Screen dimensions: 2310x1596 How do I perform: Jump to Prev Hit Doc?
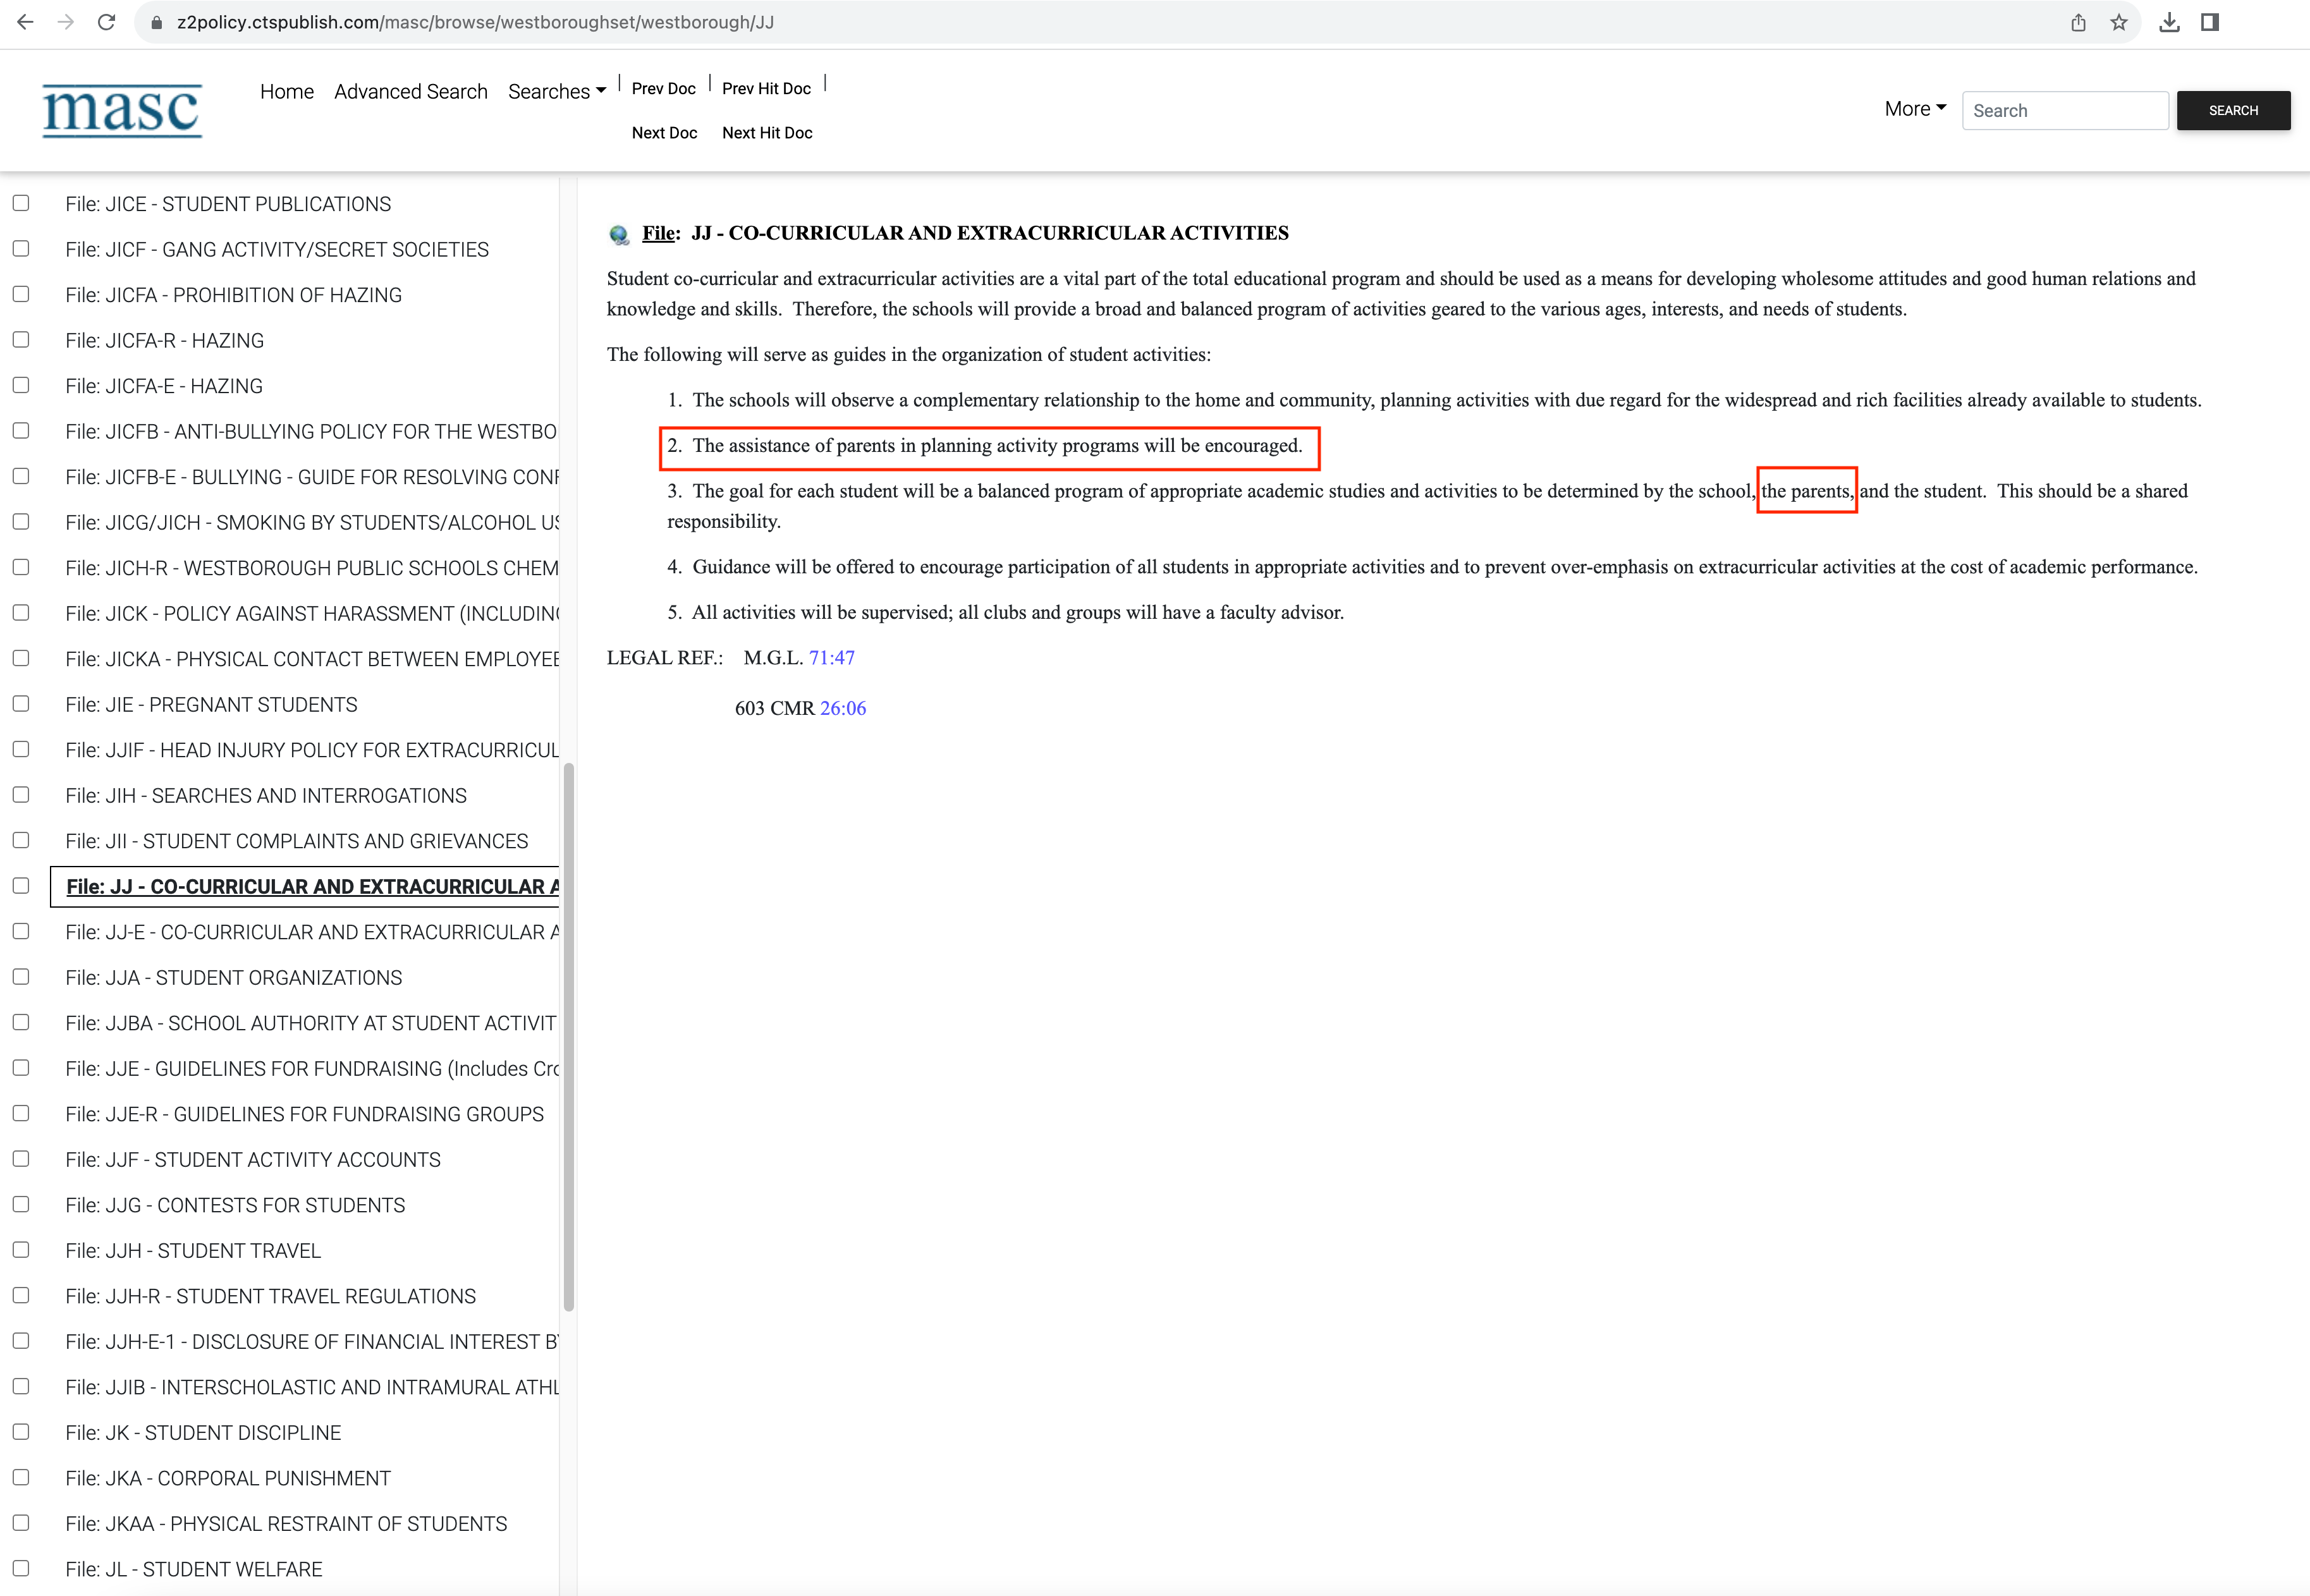point(767,88)
